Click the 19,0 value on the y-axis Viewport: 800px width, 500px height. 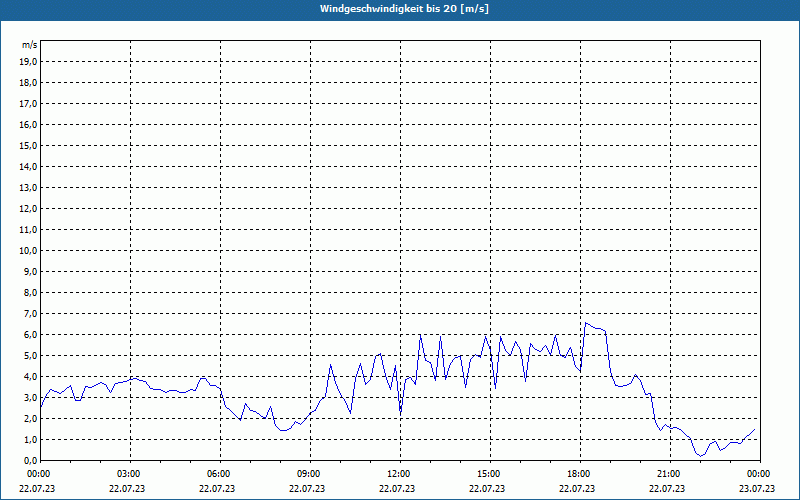(x=28, y=61)
